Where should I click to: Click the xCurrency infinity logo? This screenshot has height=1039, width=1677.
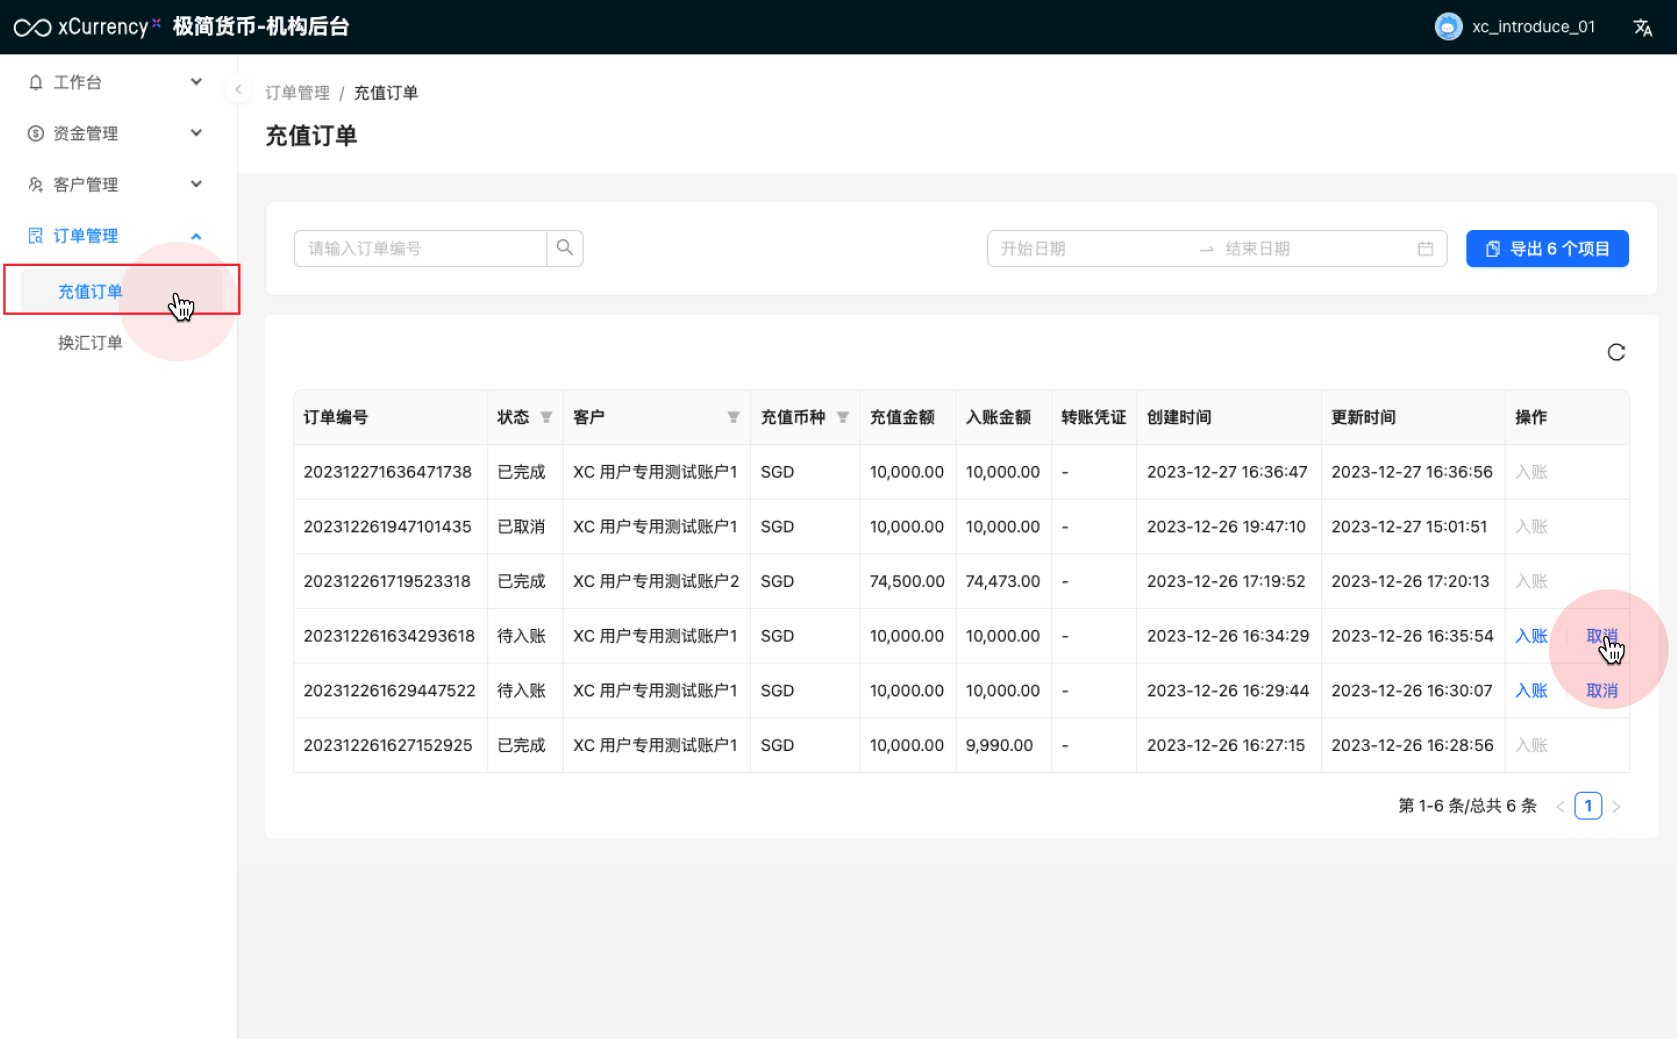pos(32,27)
